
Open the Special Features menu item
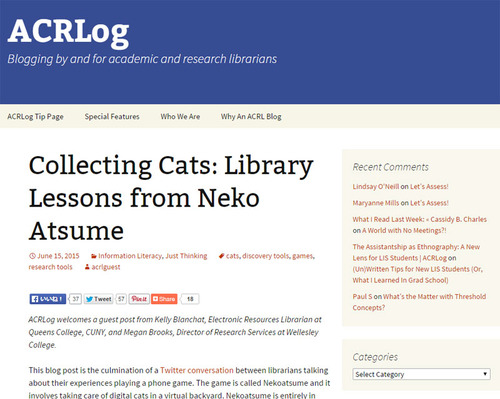coord(112,116)
